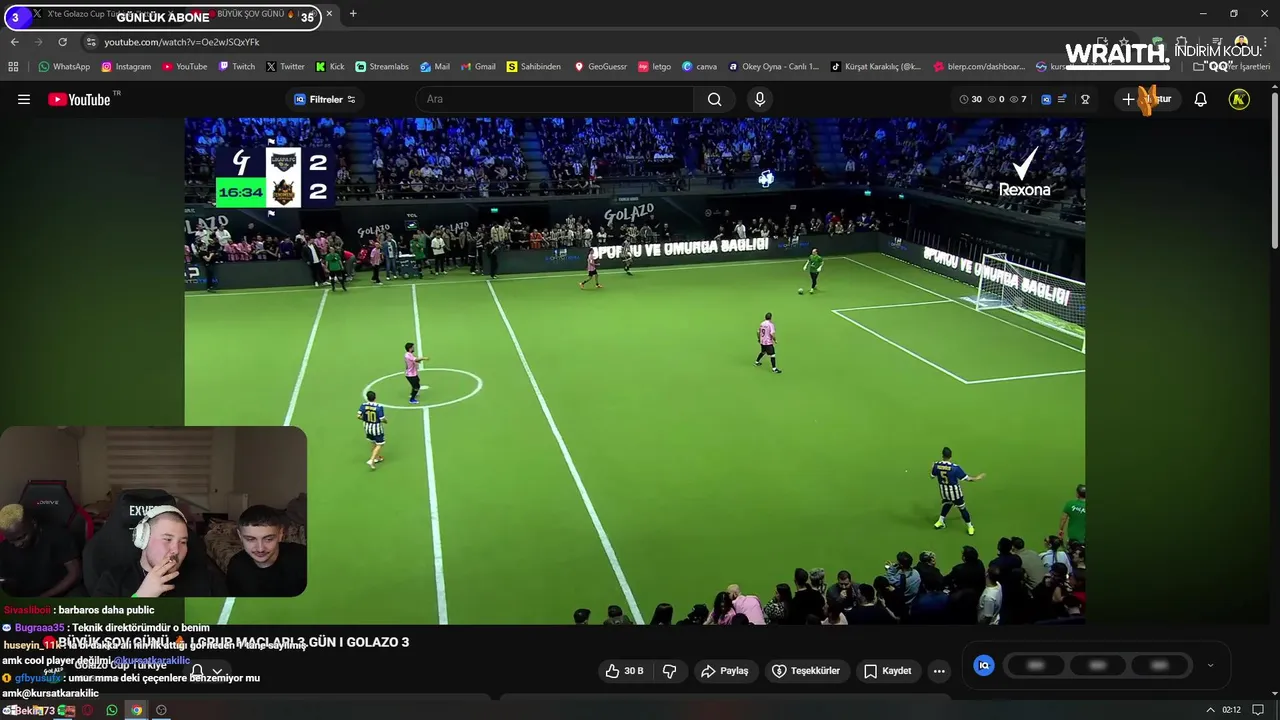Go forward with the browser forward arrow
The height and width of the screenshot is (720, 1280).
coord(38,42)
